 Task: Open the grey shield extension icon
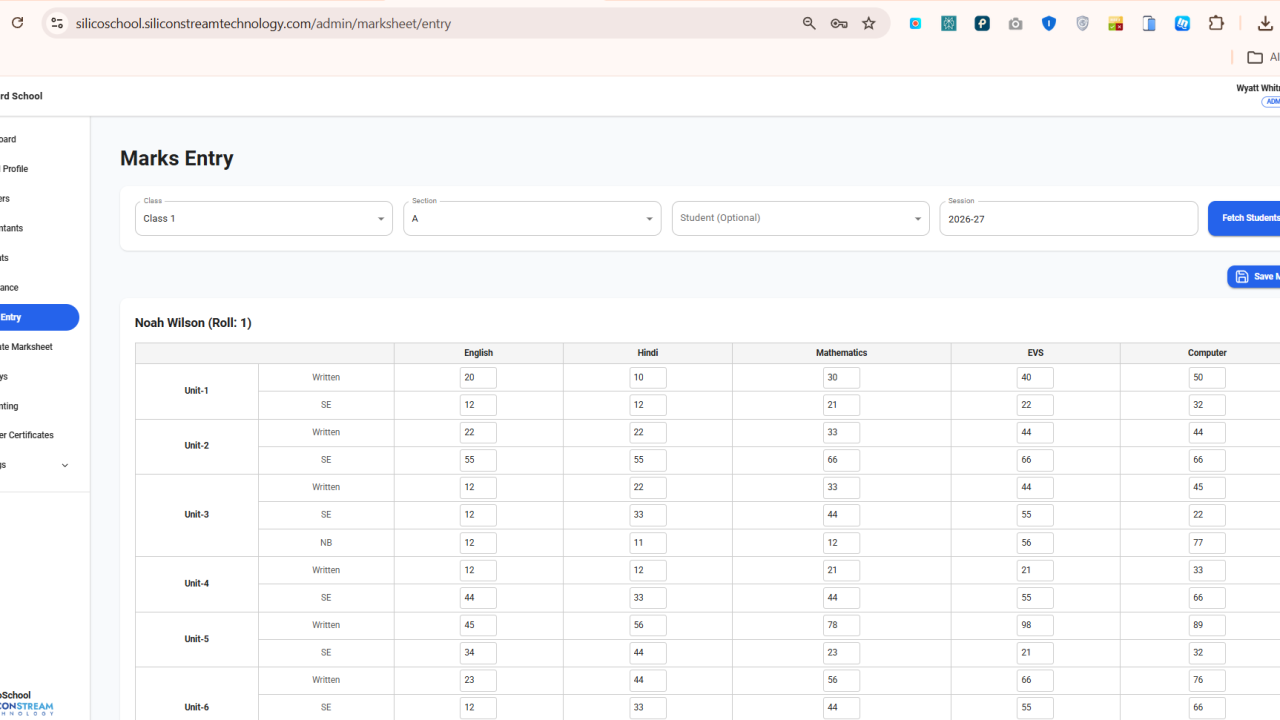1082,23
